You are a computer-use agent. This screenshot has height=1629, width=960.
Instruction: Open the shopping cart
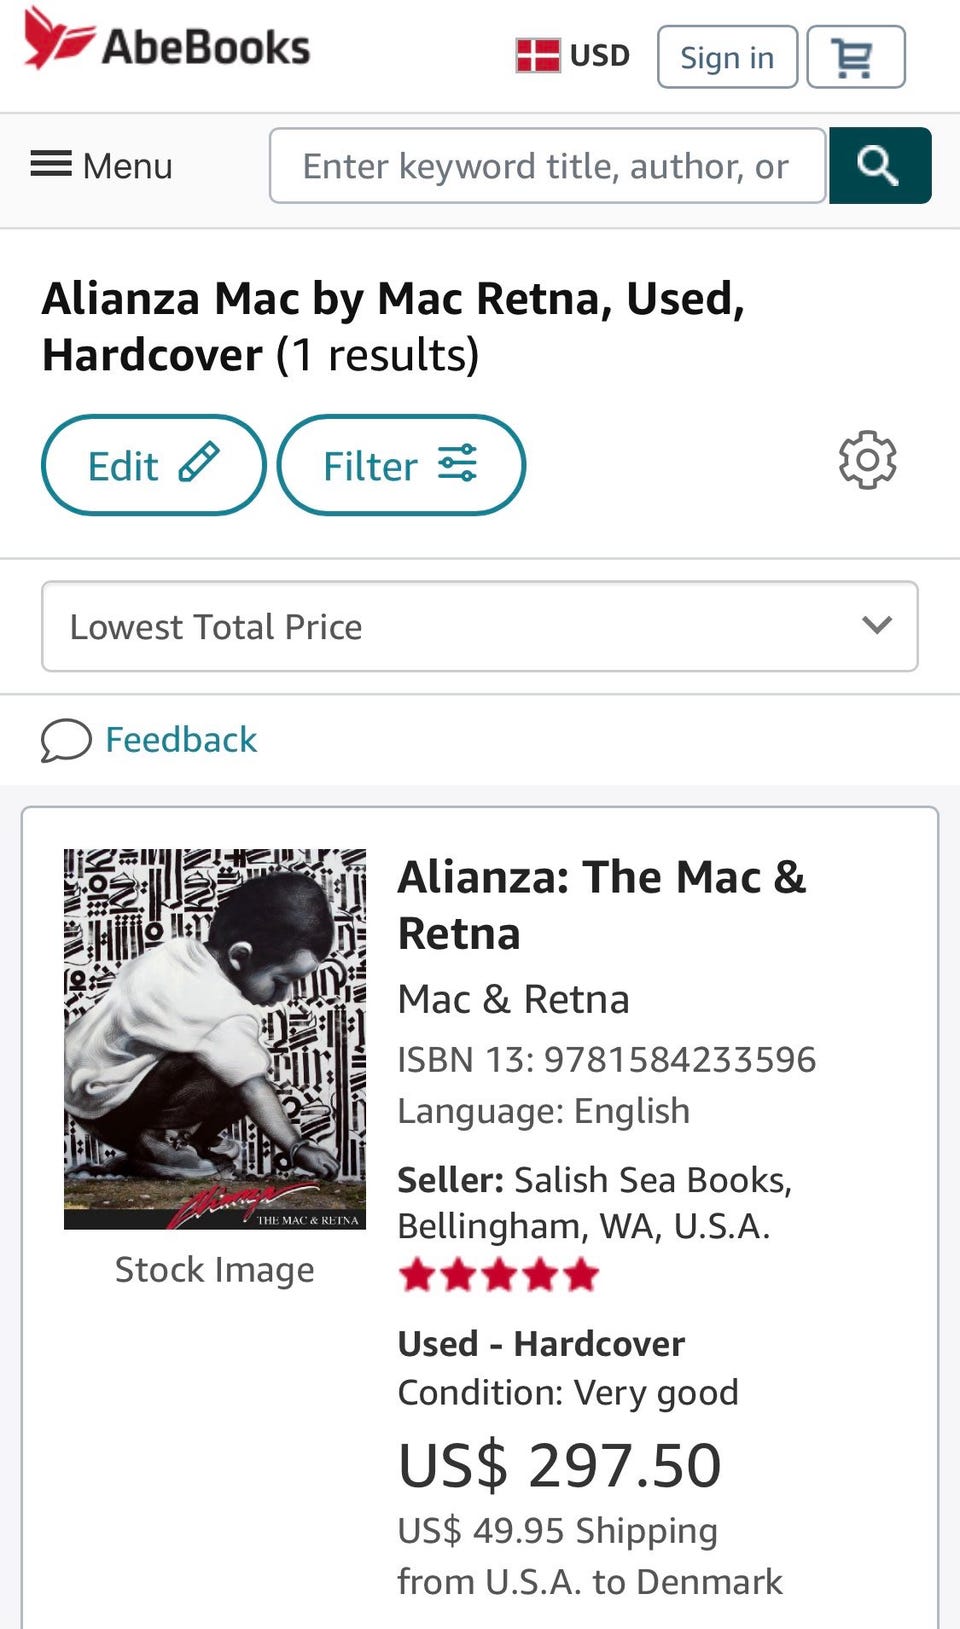pyautogui.click(x=855, y=58)
